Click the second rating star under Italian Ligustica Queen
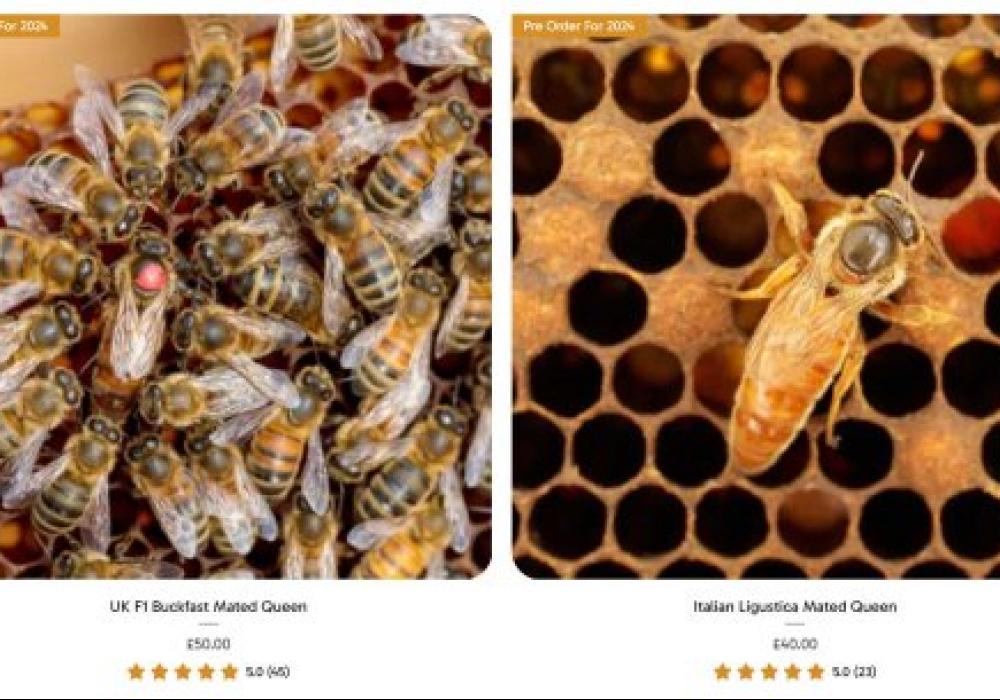The image size is (1000, 700). [746, 671]
